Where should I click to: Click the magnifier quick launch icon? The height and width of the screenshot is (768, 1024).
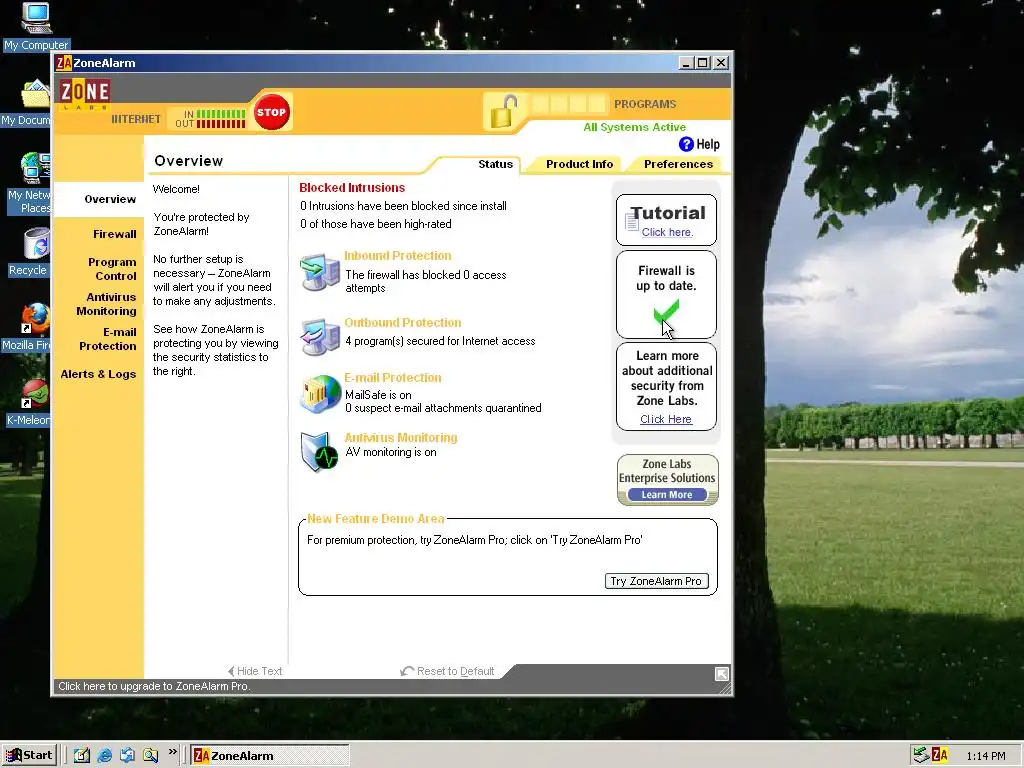tap(151, 755)
